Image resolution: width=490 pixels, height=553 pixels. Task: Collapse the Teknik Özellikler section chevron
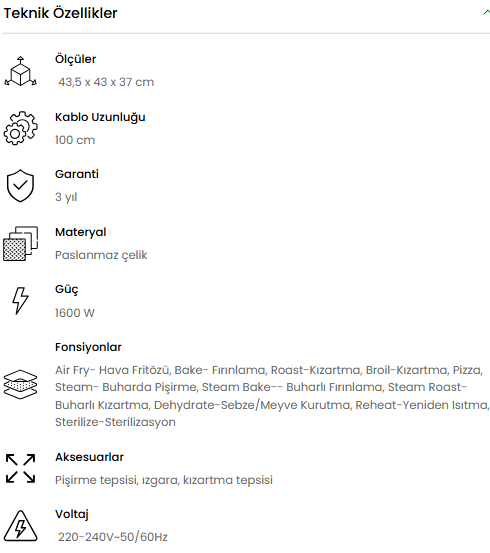486,13
